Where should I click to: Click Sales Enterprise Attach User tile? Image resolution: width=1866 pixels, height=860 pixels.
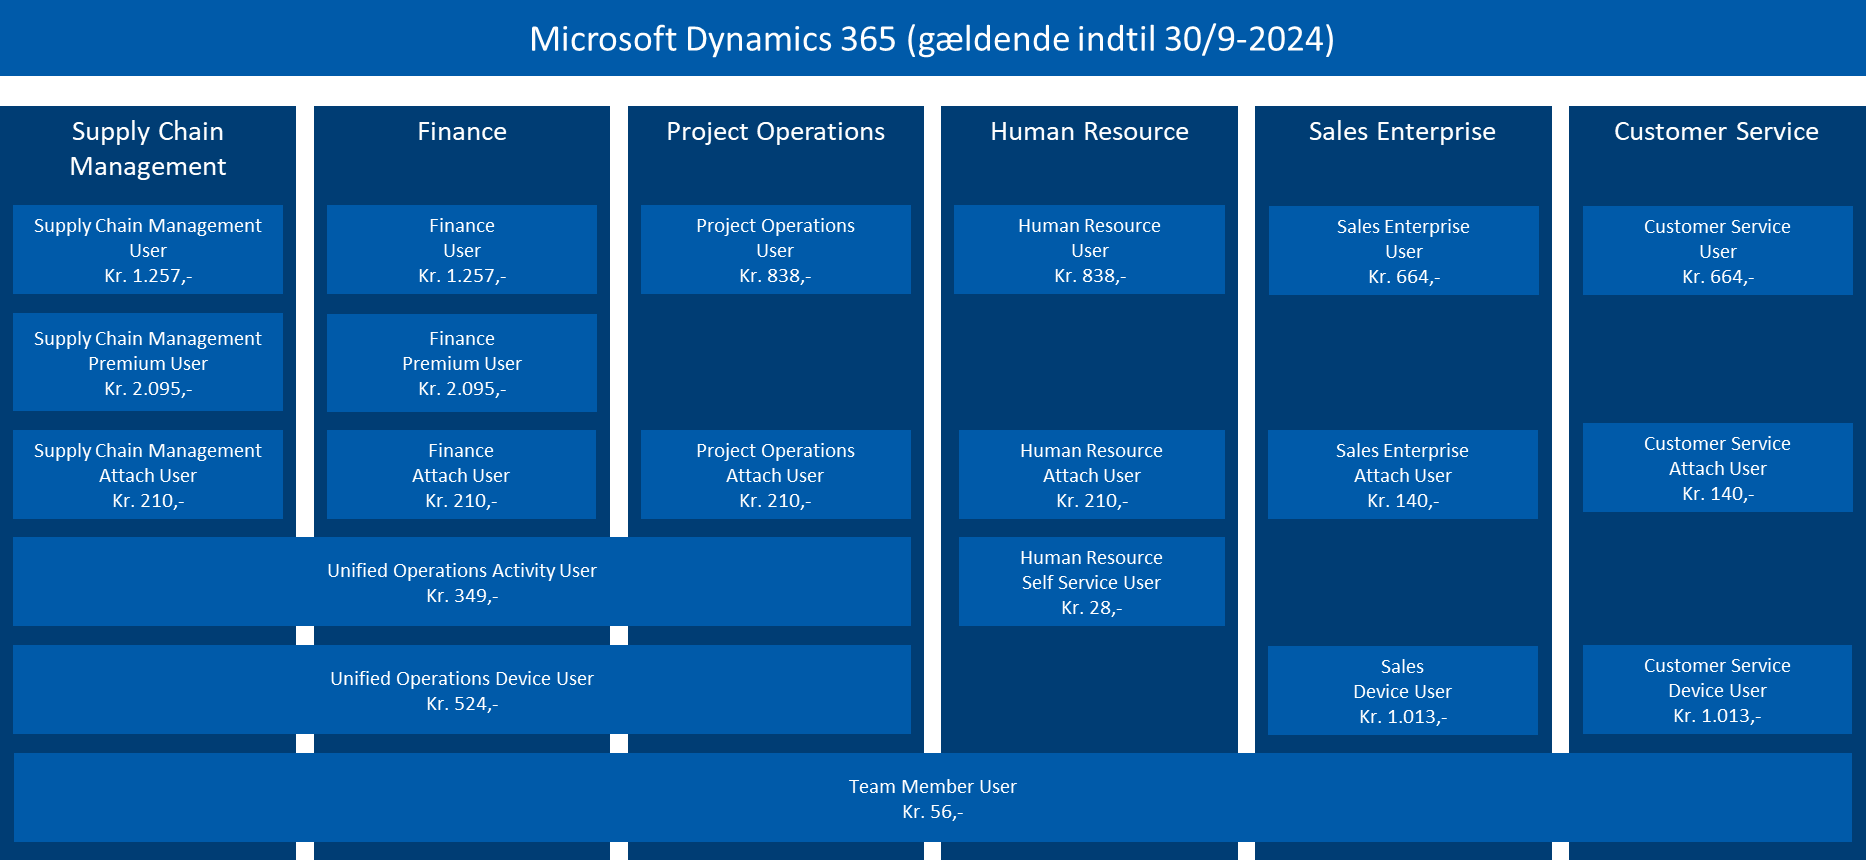[x=1402, y=475]
